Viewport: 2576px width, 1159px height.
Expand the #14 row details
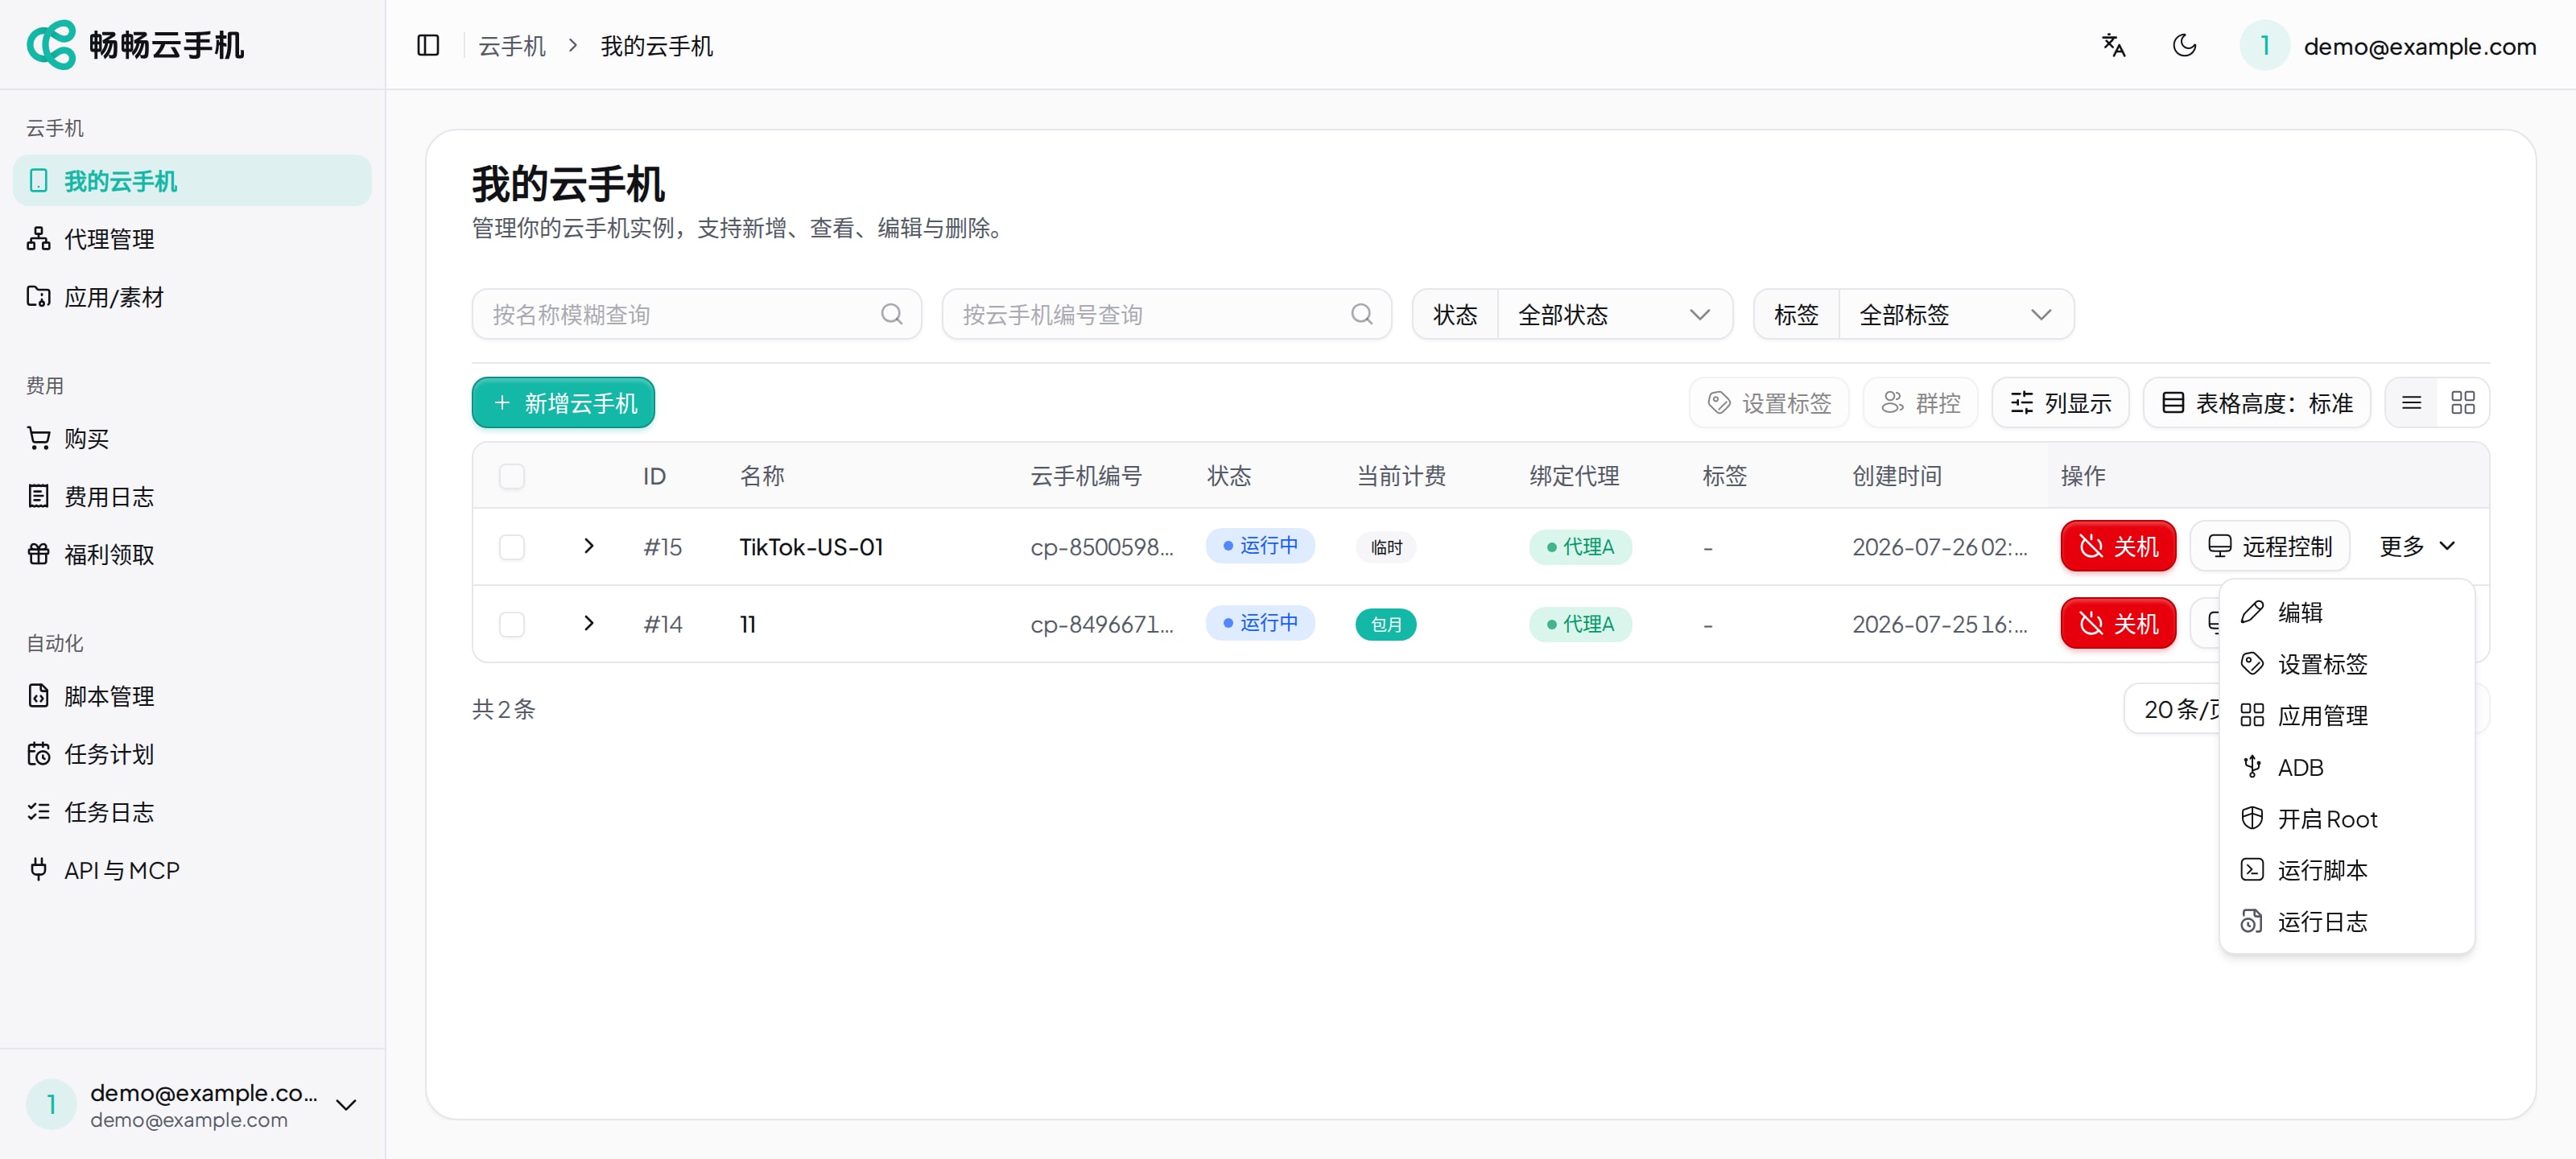pos(589,623)
